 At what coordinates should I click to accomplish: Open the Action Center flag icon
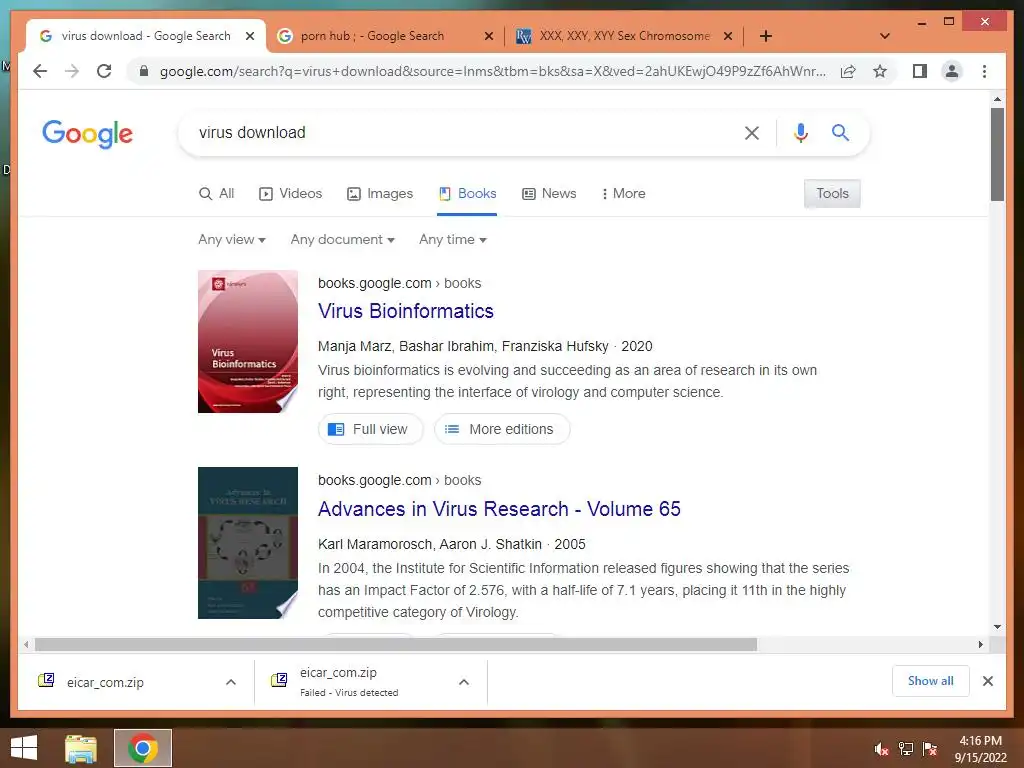[930, 749]
